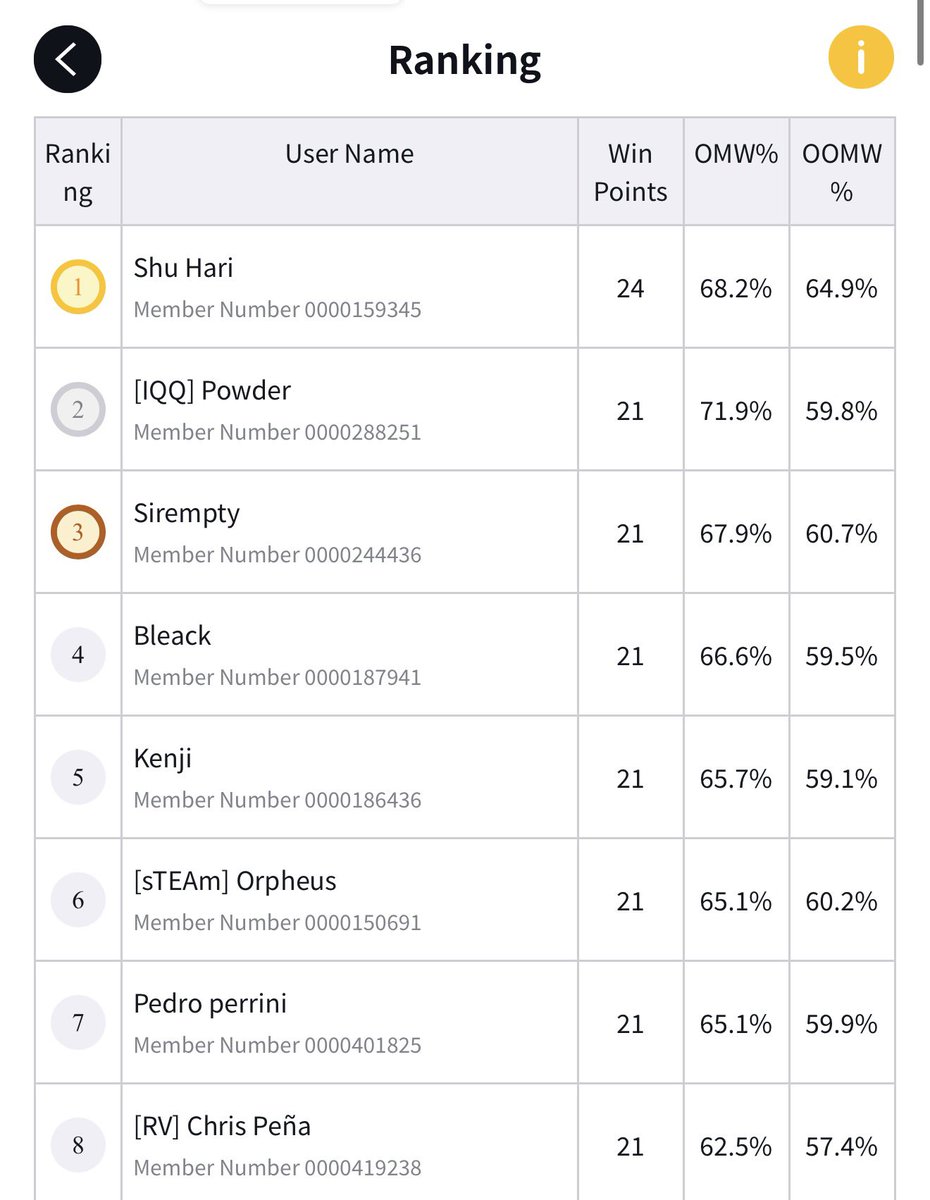The height and width of the screenshot is (1200, 930).
Task: Click the bronze rank 3 medal
Action: pyautogui.click(x=78, y=533)
